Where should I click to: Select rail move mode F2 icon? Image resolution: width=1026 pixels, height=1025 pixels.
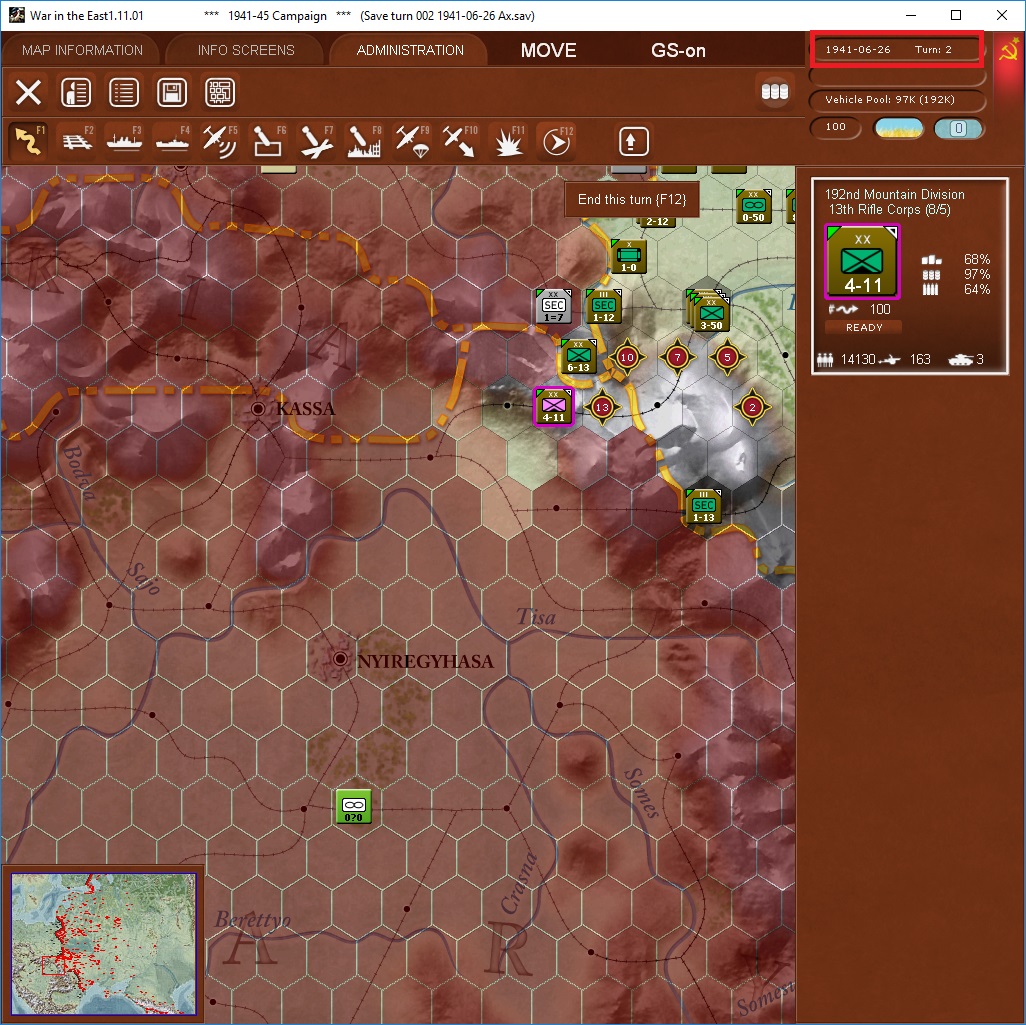click(77, 141)
